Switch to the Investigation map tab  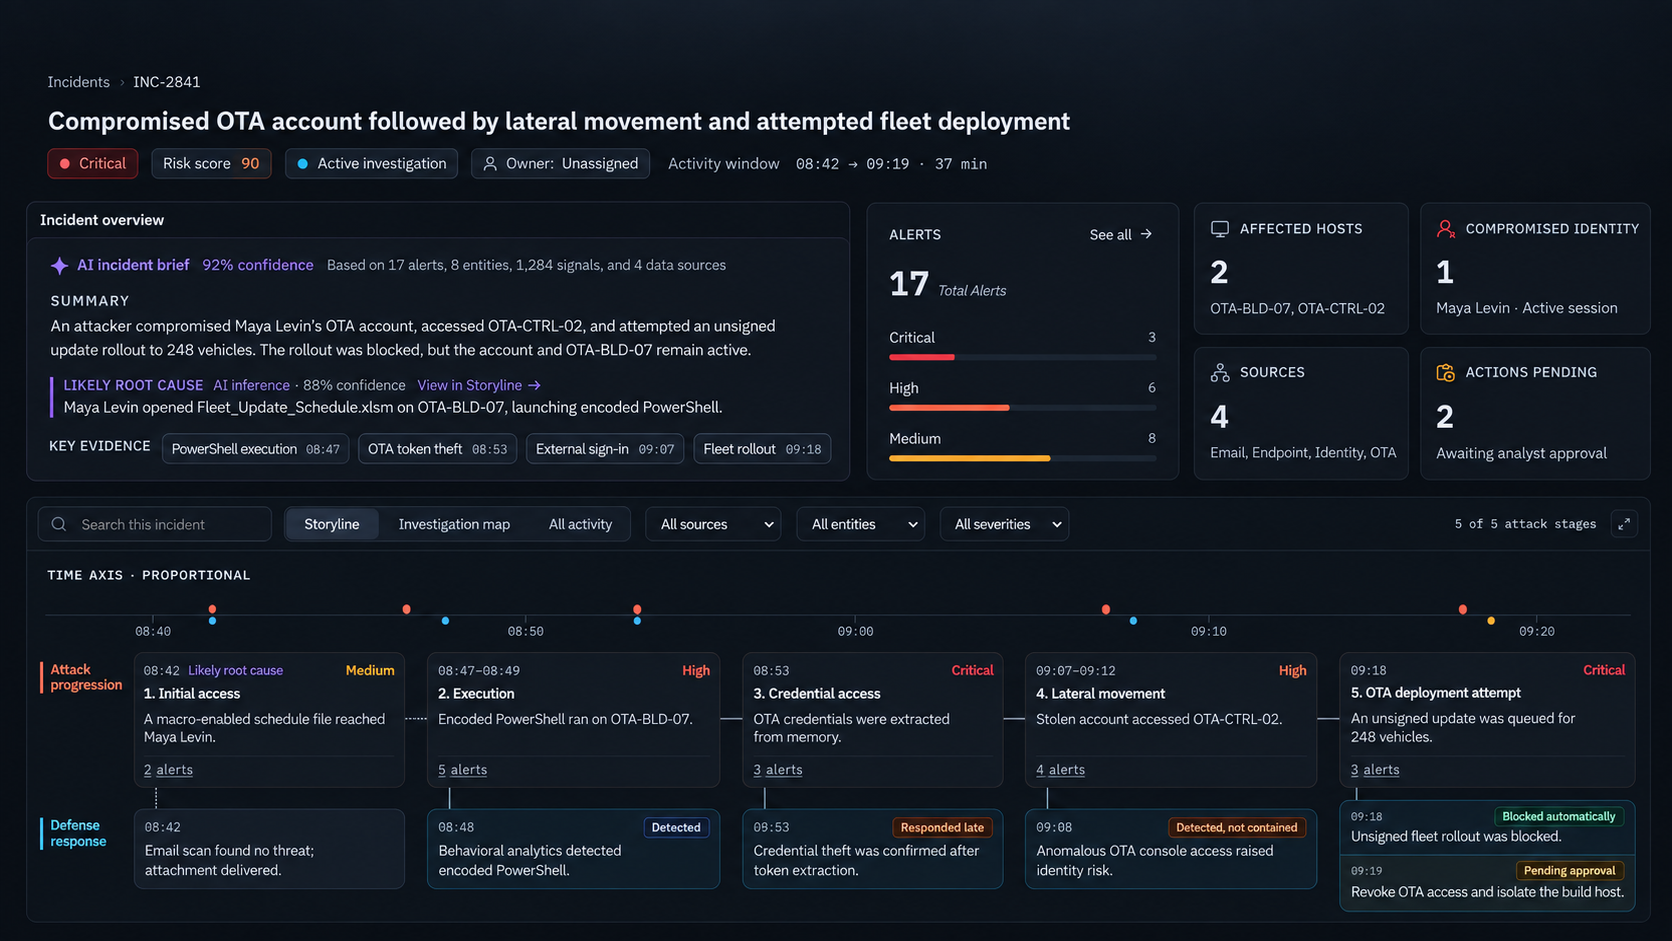click(x=454, y=524)
